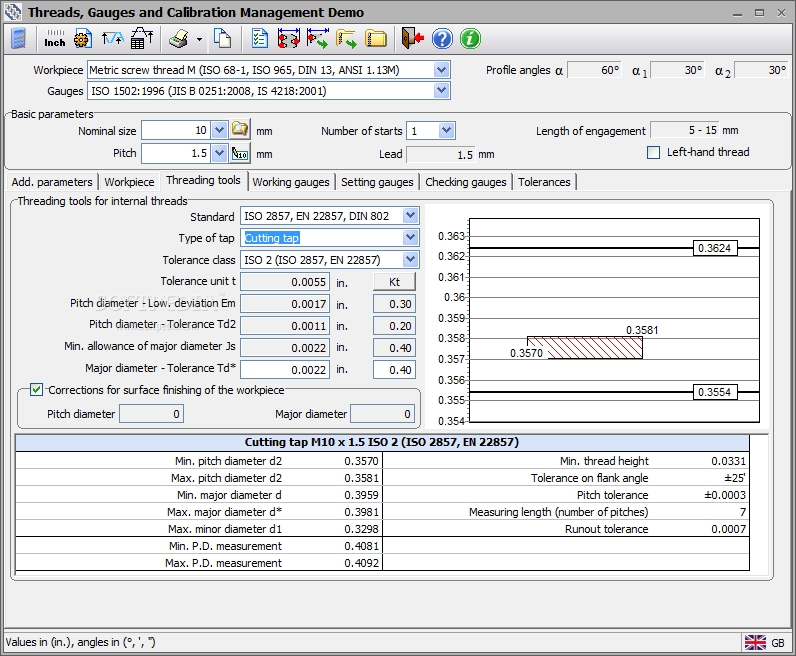Click the Pitch diameter correction field
Screen dimensions: 796x656
pos(151,414)
